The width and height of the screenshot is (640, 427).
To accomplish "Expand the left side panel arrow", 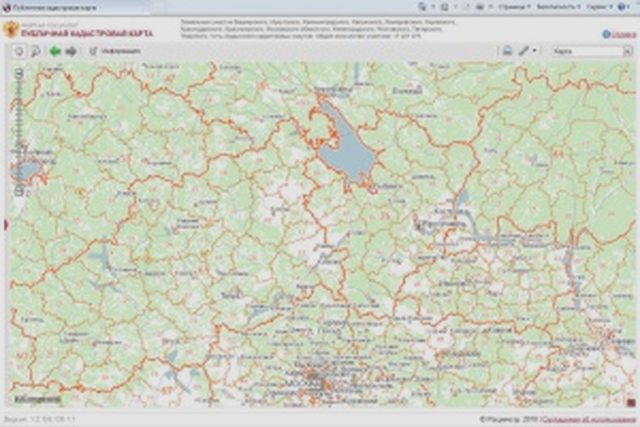I will pos(6,225).
